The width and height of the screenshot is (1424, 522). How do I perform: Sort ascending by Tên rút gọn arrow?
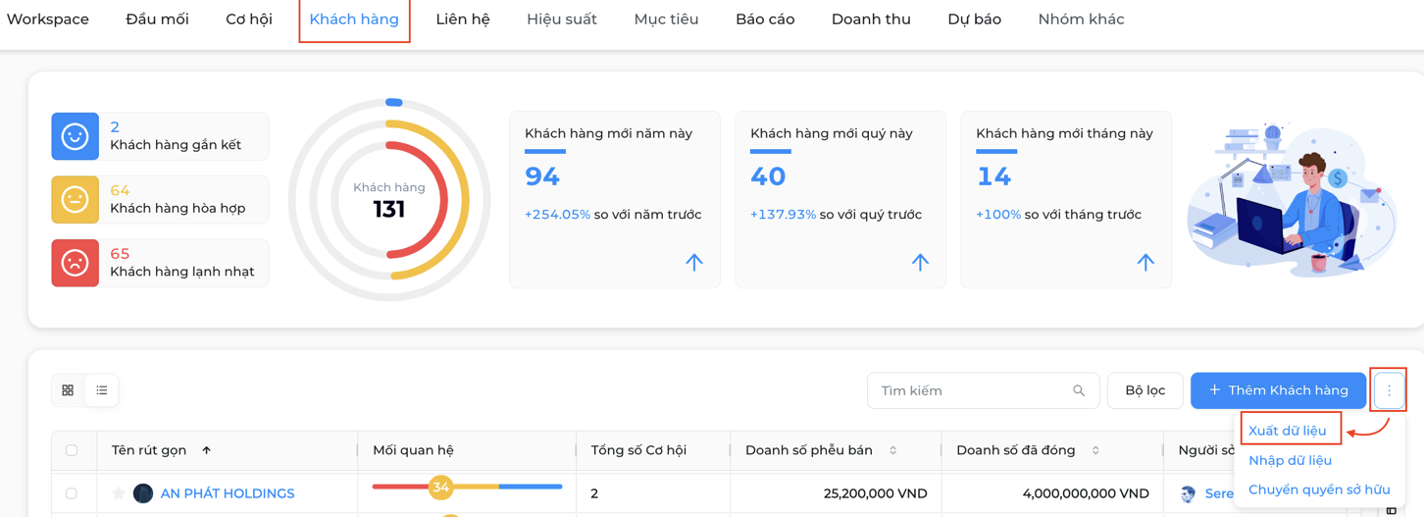click(x=206, y=450)
